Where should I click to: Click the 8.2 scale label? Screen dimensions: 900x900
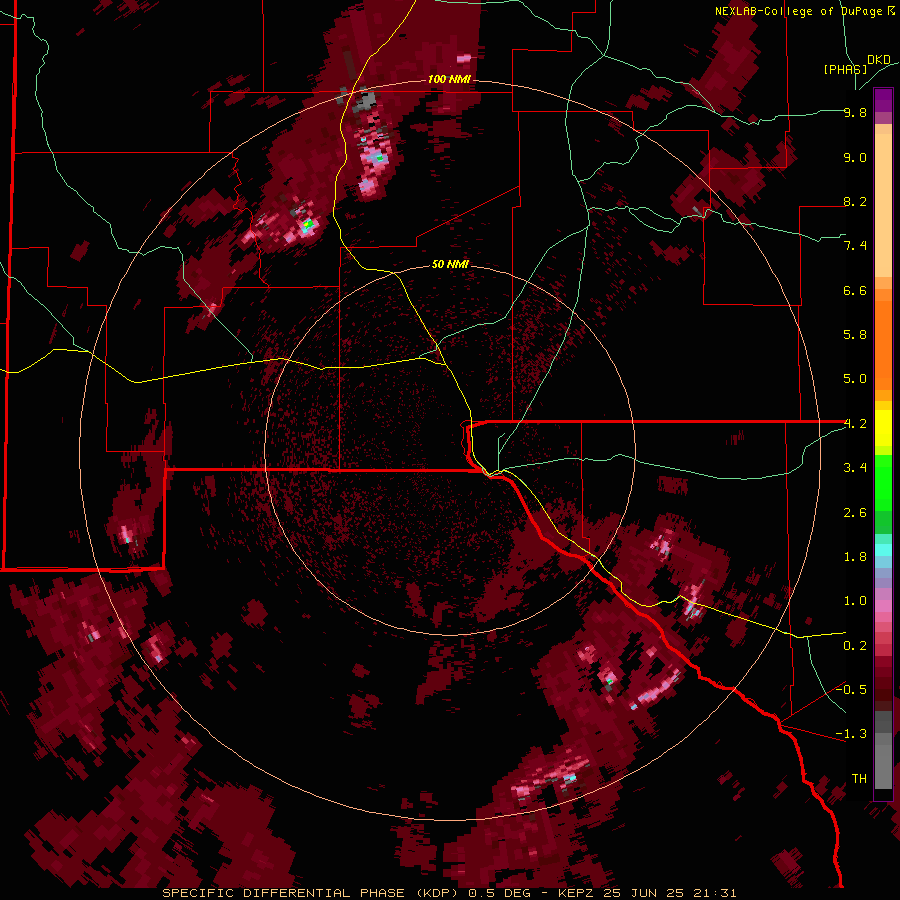click(855, 201)
